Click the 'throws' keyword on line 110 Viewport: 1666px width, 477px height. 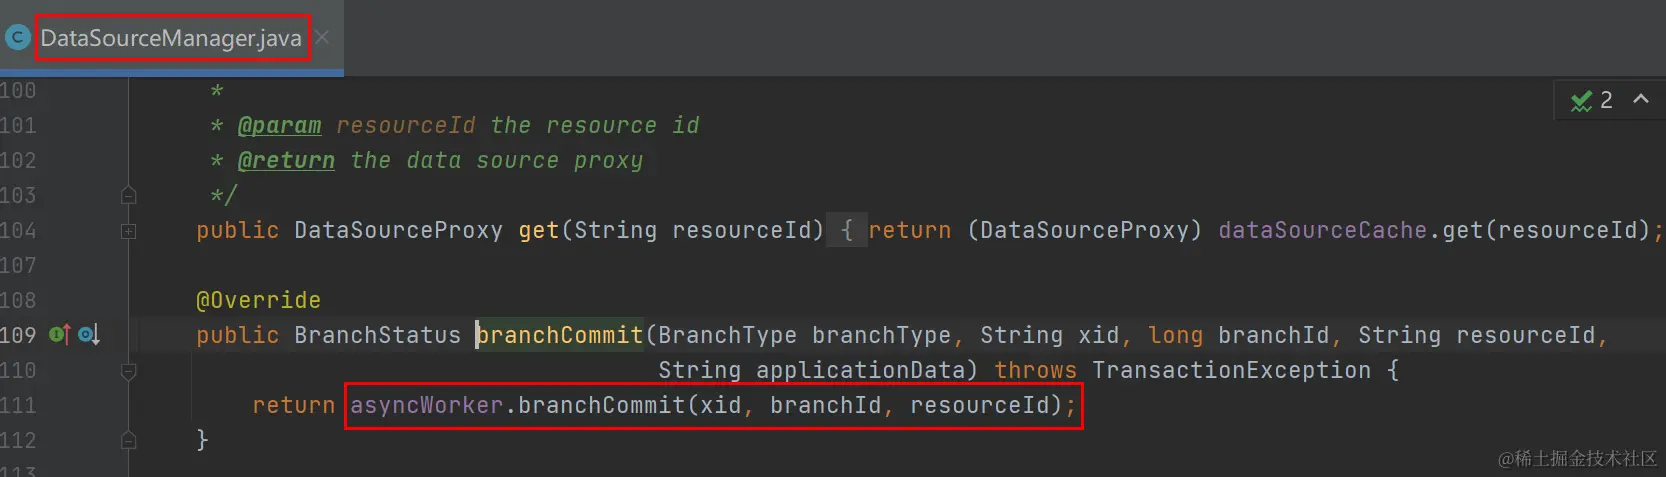[1035, 370]
